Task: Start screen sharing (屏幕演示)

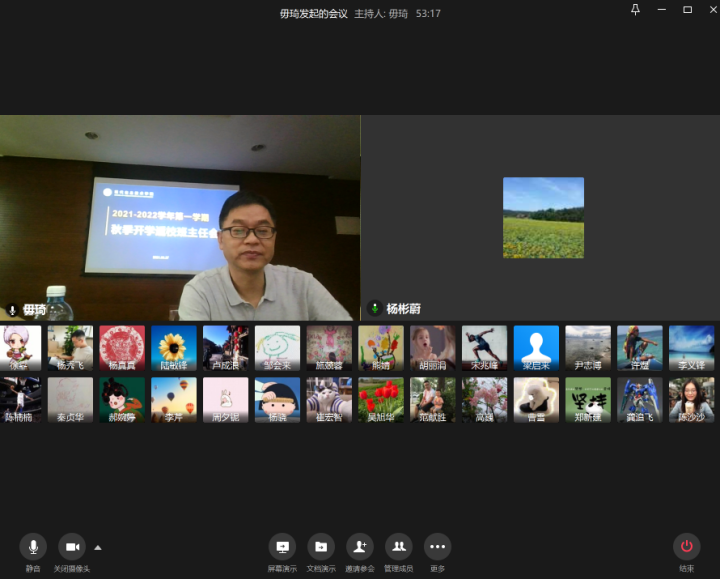Action: coord(282,546)
